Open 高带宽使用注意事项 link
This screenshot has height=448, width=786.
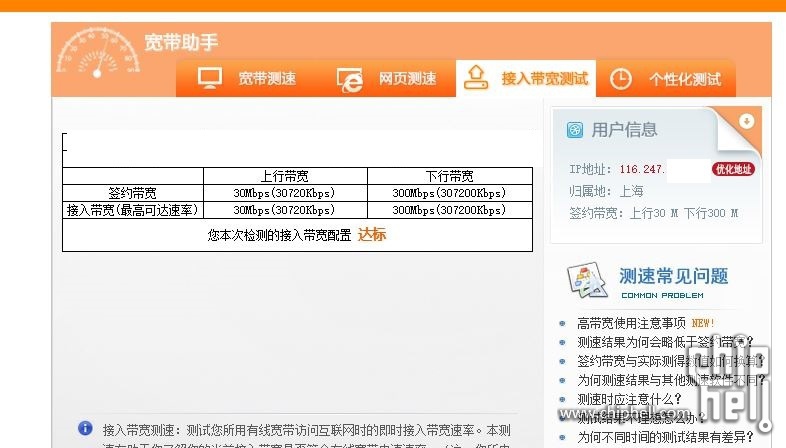[x=631, y=323]
